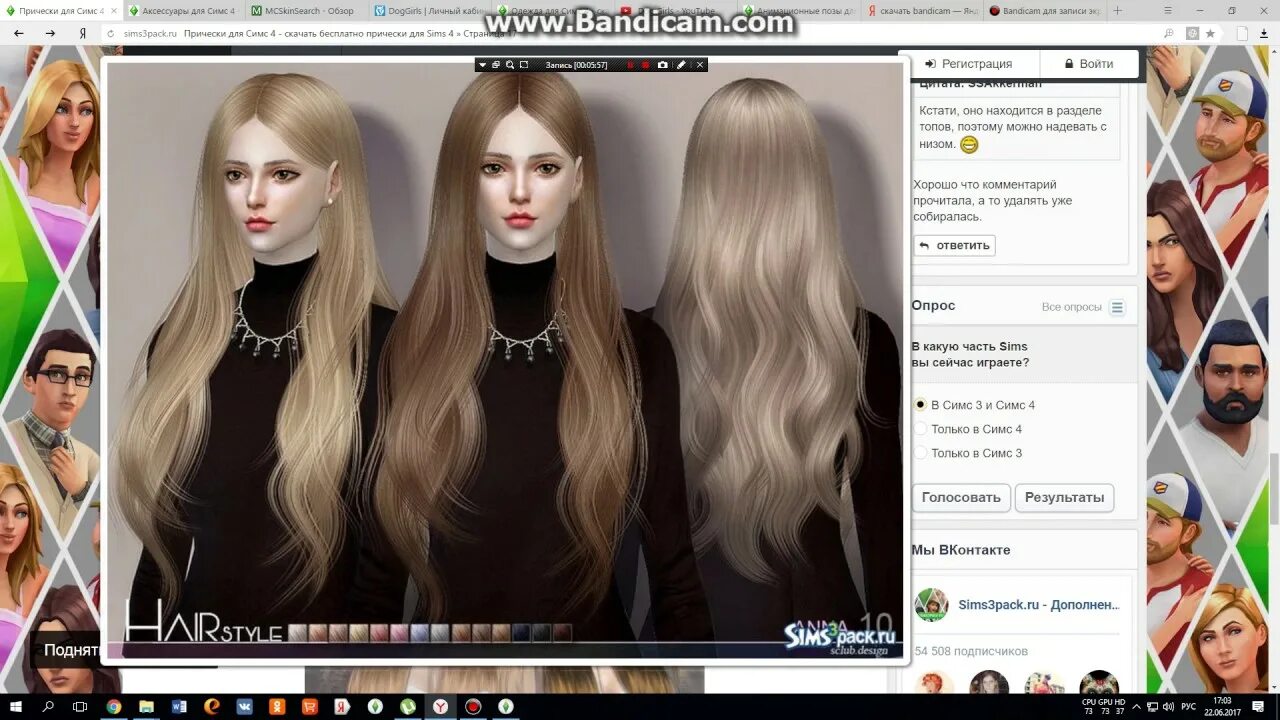The width and height of the screenshot is (1280, 720).
Task: Open the Odnoklassniki taskbar icon
Action: pyautogui.click(x=277, y=707)
